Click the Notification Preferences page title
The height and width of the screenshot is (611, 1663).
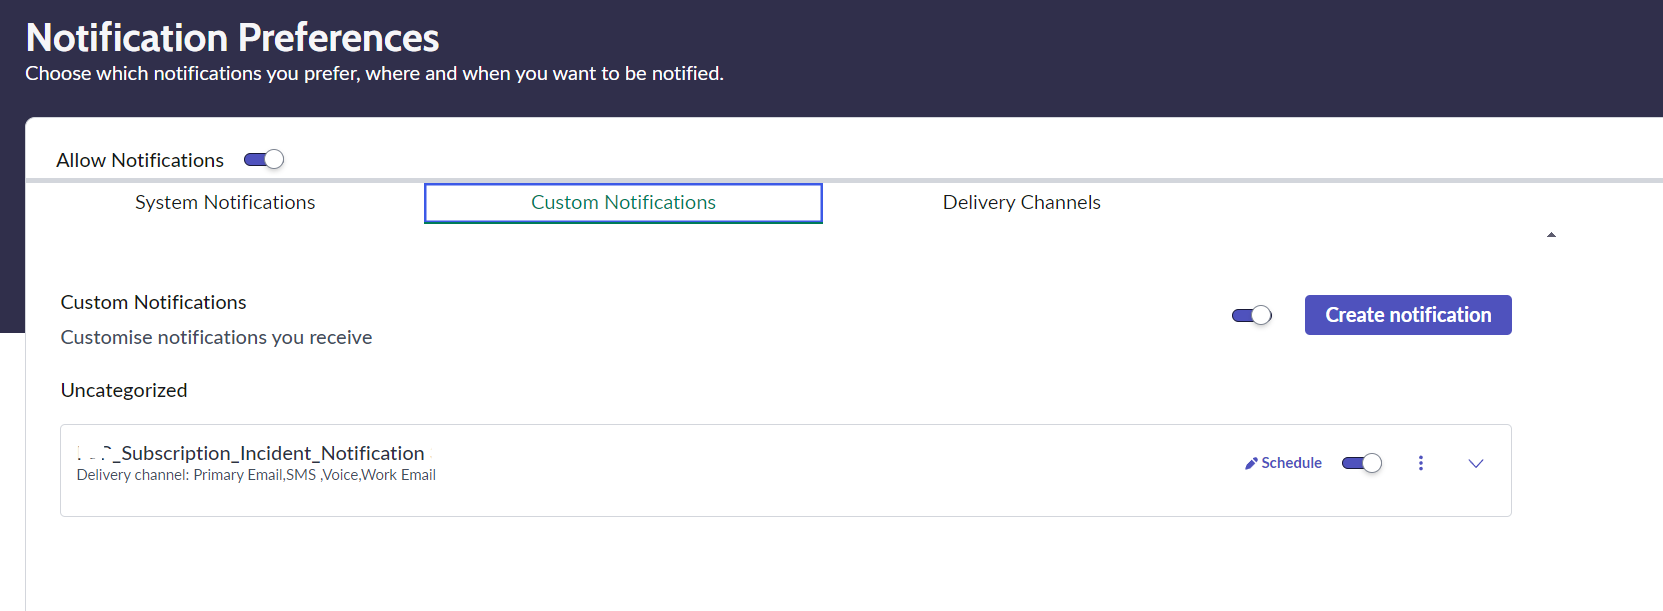tap(232, 38)
